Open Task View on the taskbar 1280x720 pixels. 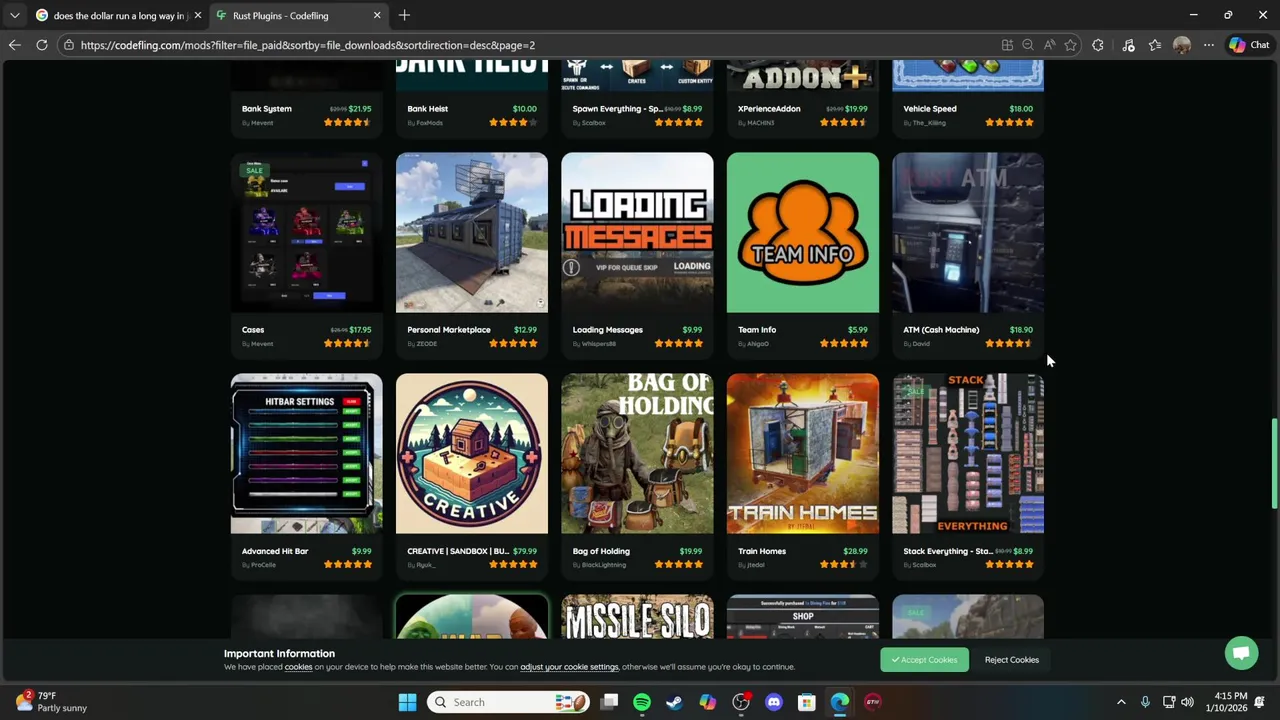pos(609,702)
